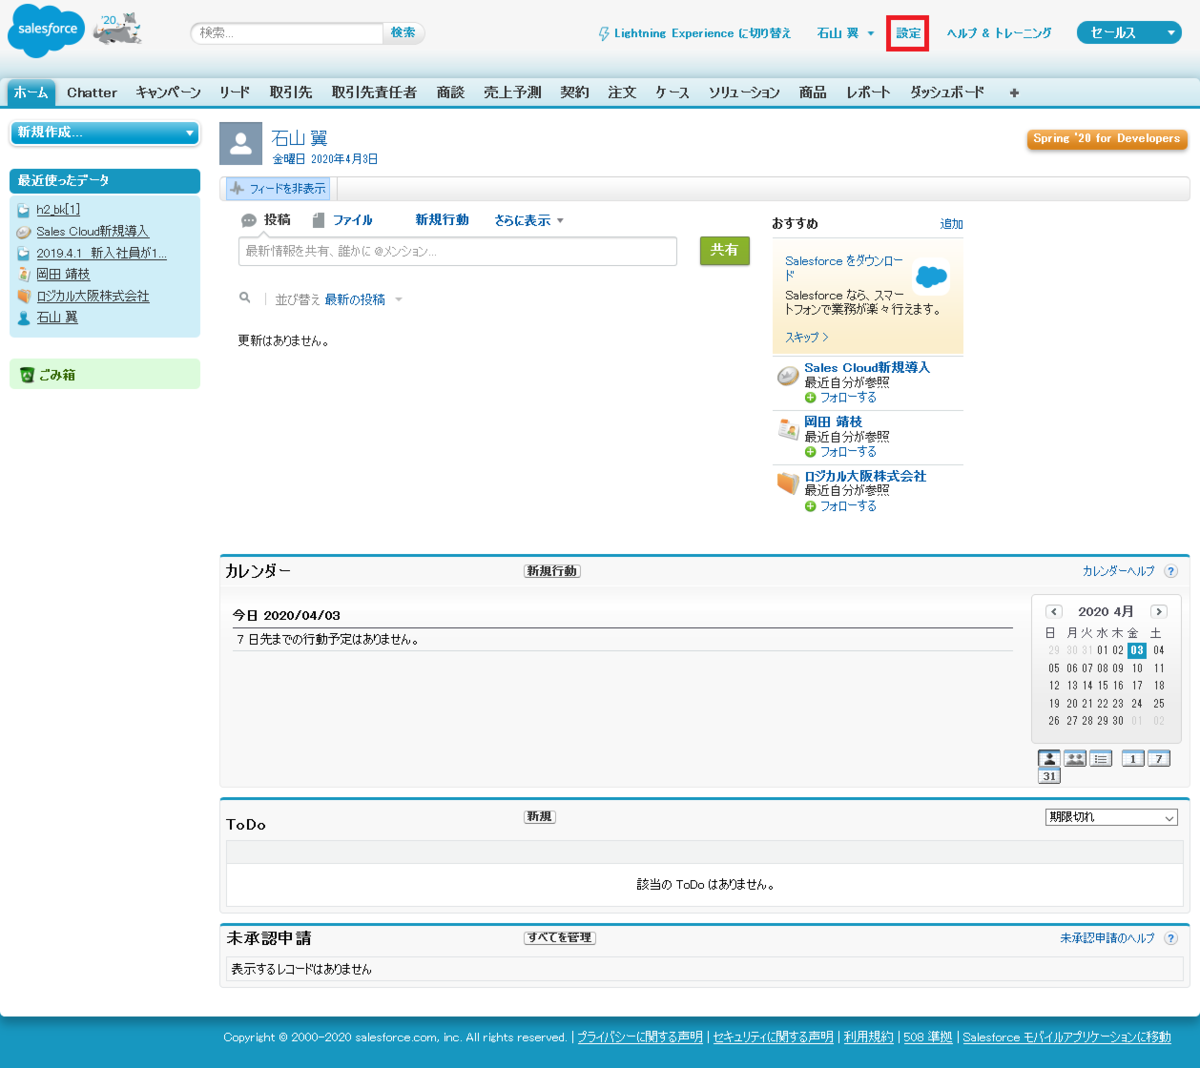Screen dimensions: 1200x1068
Task: Follow the recommended 岡田 靖枝 contact
Action: 841,452
